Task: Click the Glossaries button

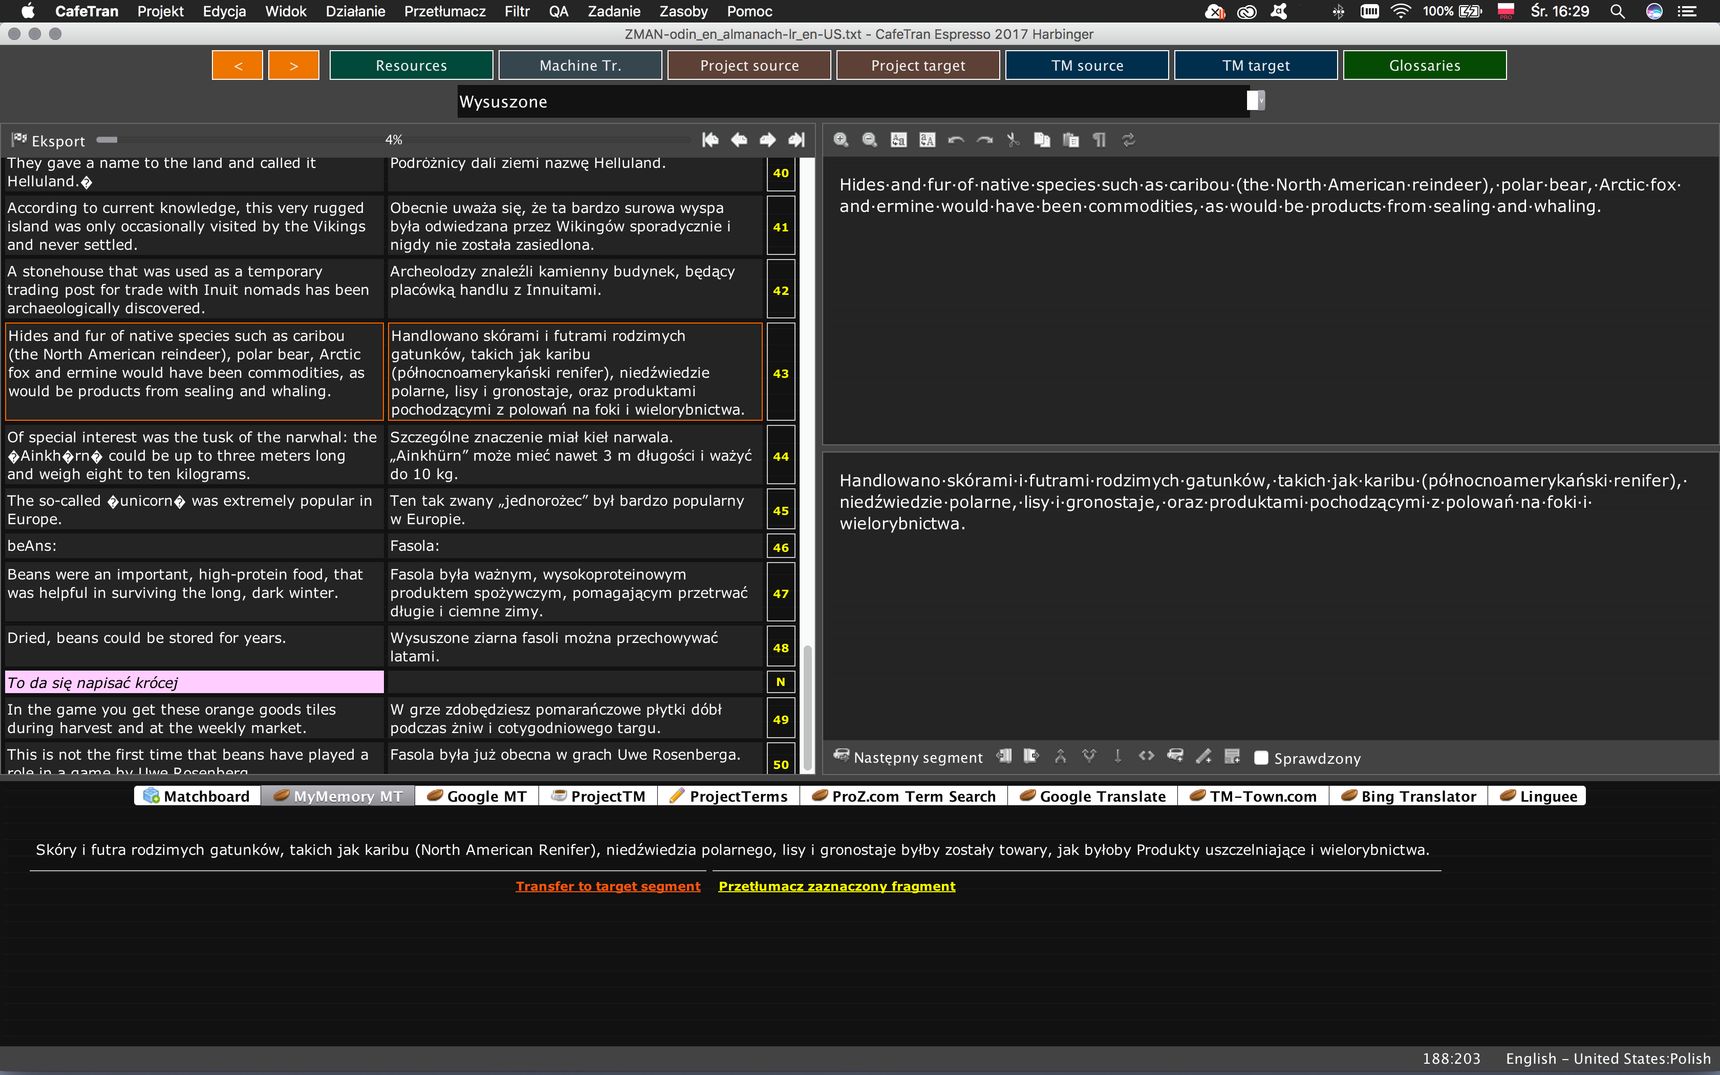Action: click(1425, 65)
